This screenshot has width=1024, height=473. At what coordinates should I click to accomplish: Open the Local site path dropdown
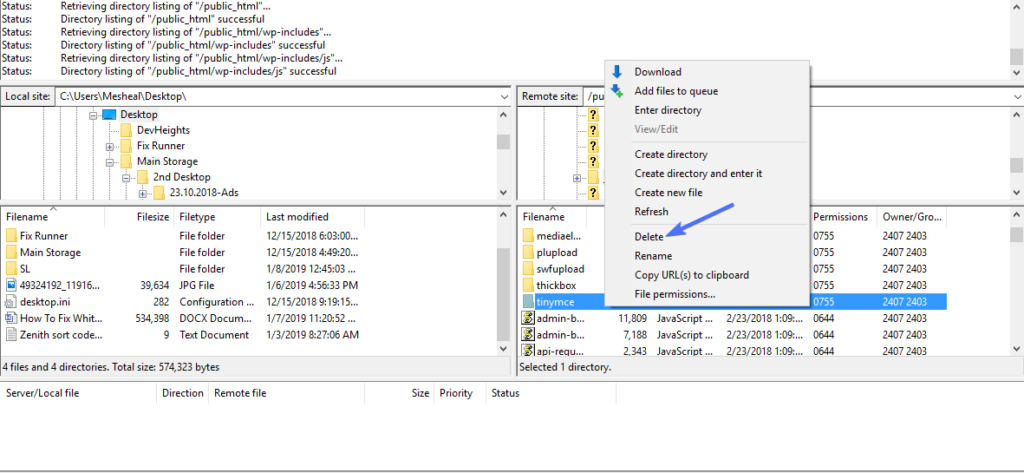(x=502, y=96)
